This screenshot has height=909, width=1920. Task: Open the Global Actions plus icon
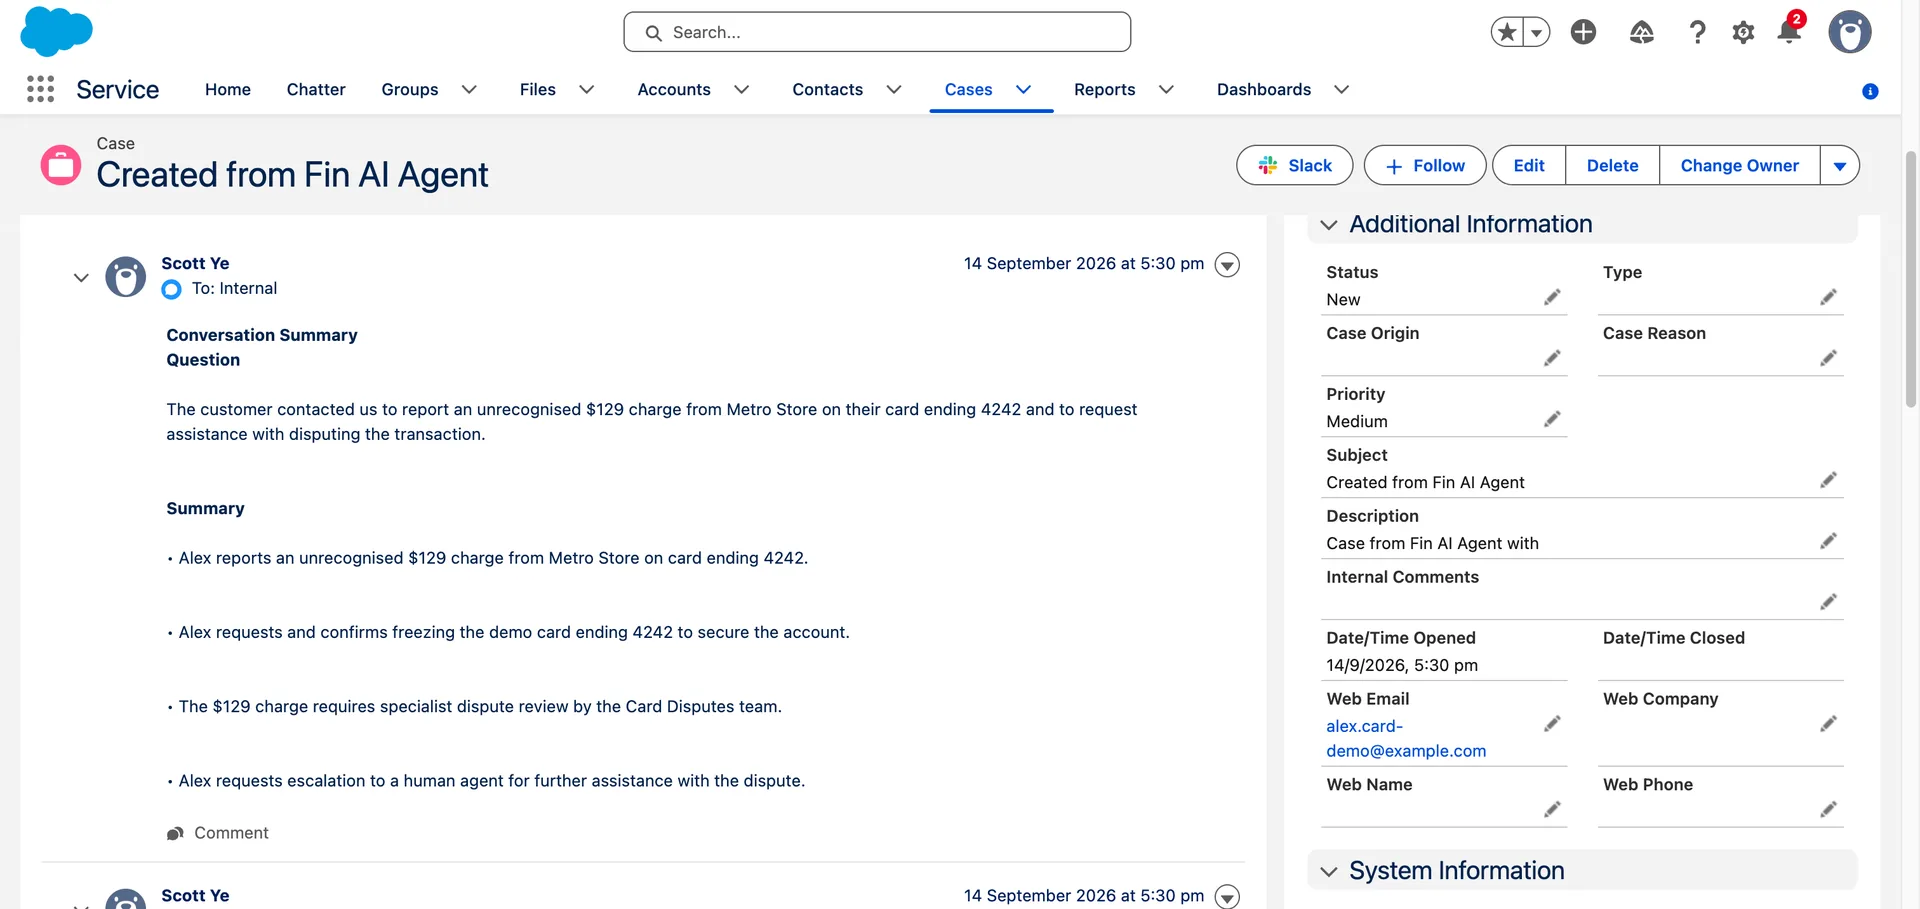[1583, 32]
